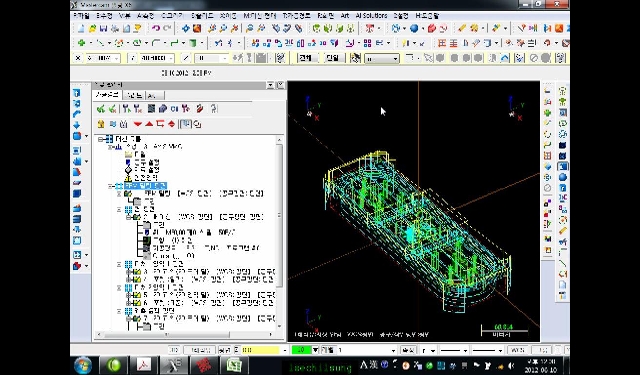Move insert arrow up one item

(x=149, y=124)
